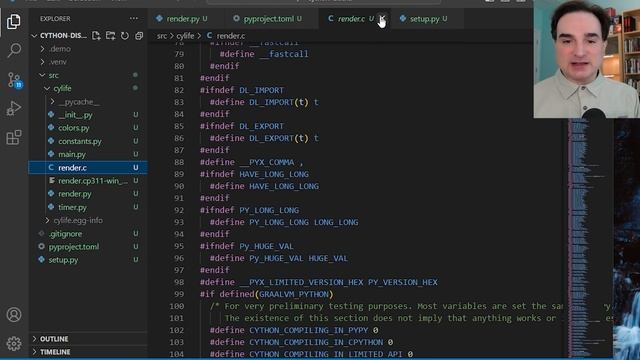The width and height of the screenshot is (640, 360).
Task: Click Py_HUGE_VAL on line 95
Action: coord(266,246)
